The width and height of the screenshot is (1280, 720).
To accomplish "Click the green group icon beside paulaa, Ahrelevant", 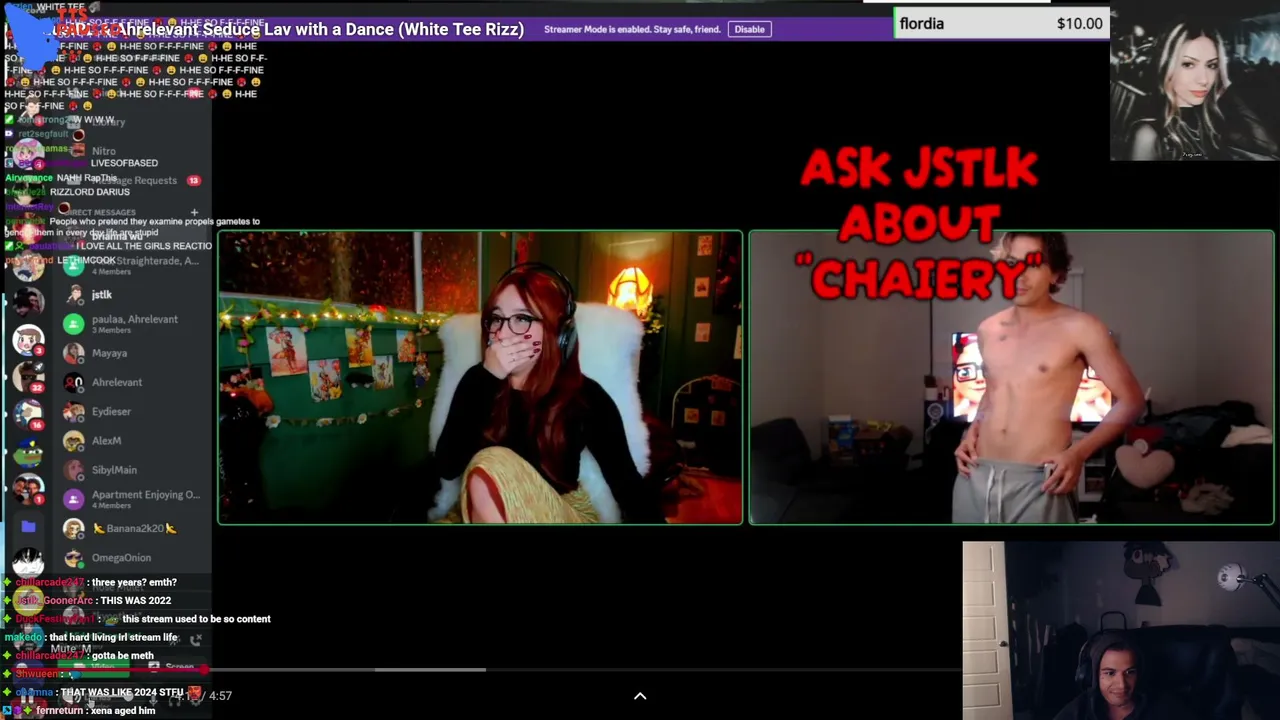I will pos(73,323).
